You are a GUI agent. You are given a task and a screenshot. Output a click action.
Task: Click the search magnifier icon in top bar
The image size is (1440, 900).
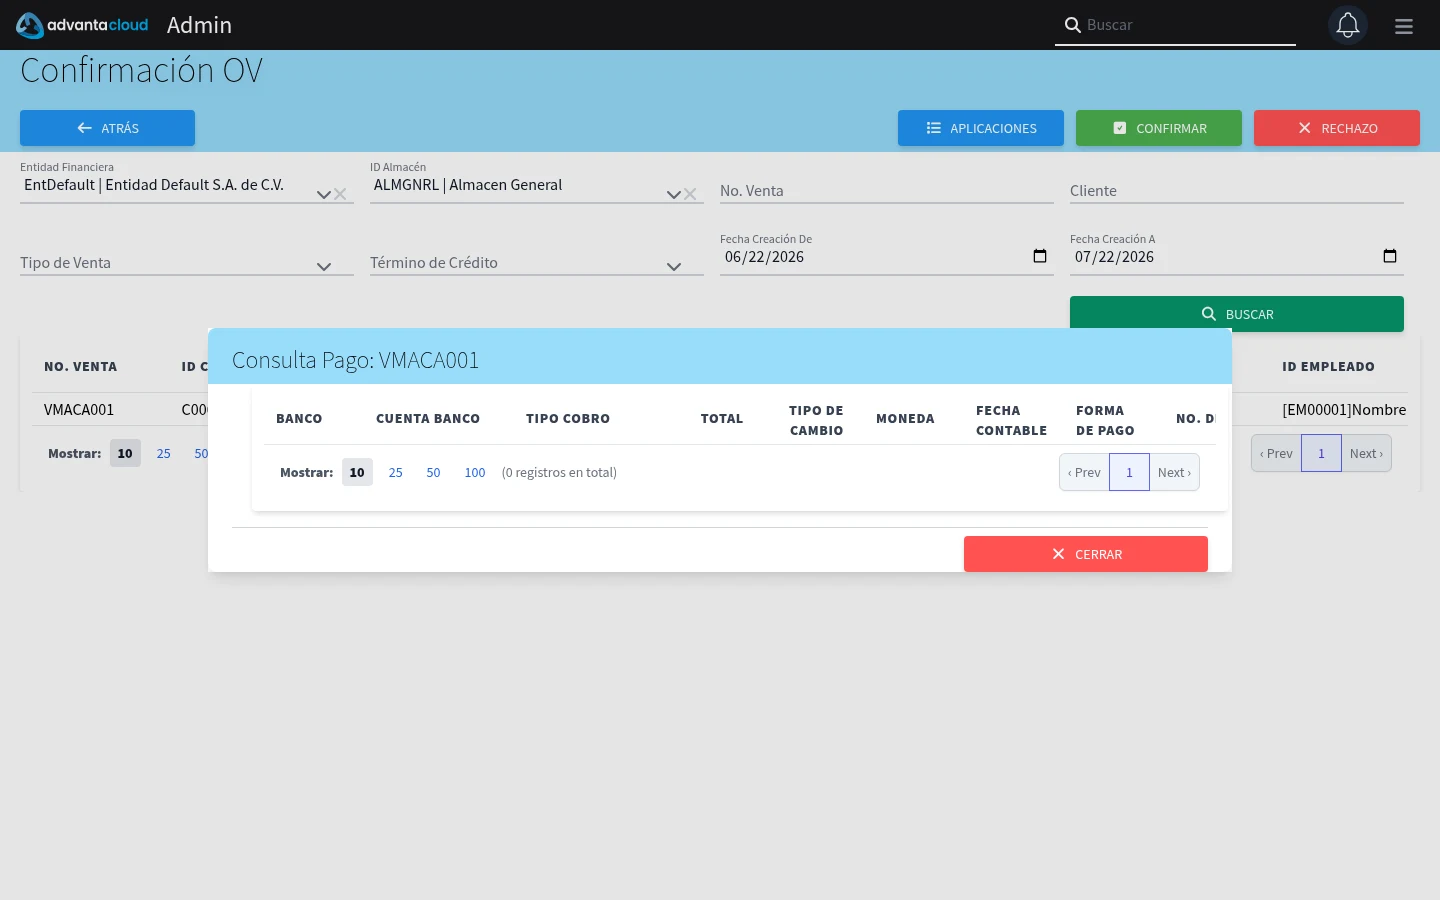1072,25
